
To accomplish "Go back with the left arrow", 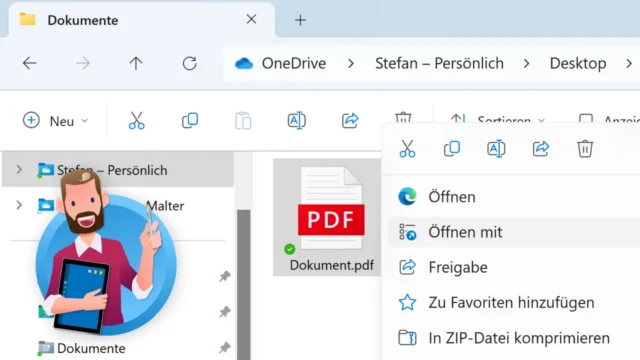I will (x=29, y=63).
